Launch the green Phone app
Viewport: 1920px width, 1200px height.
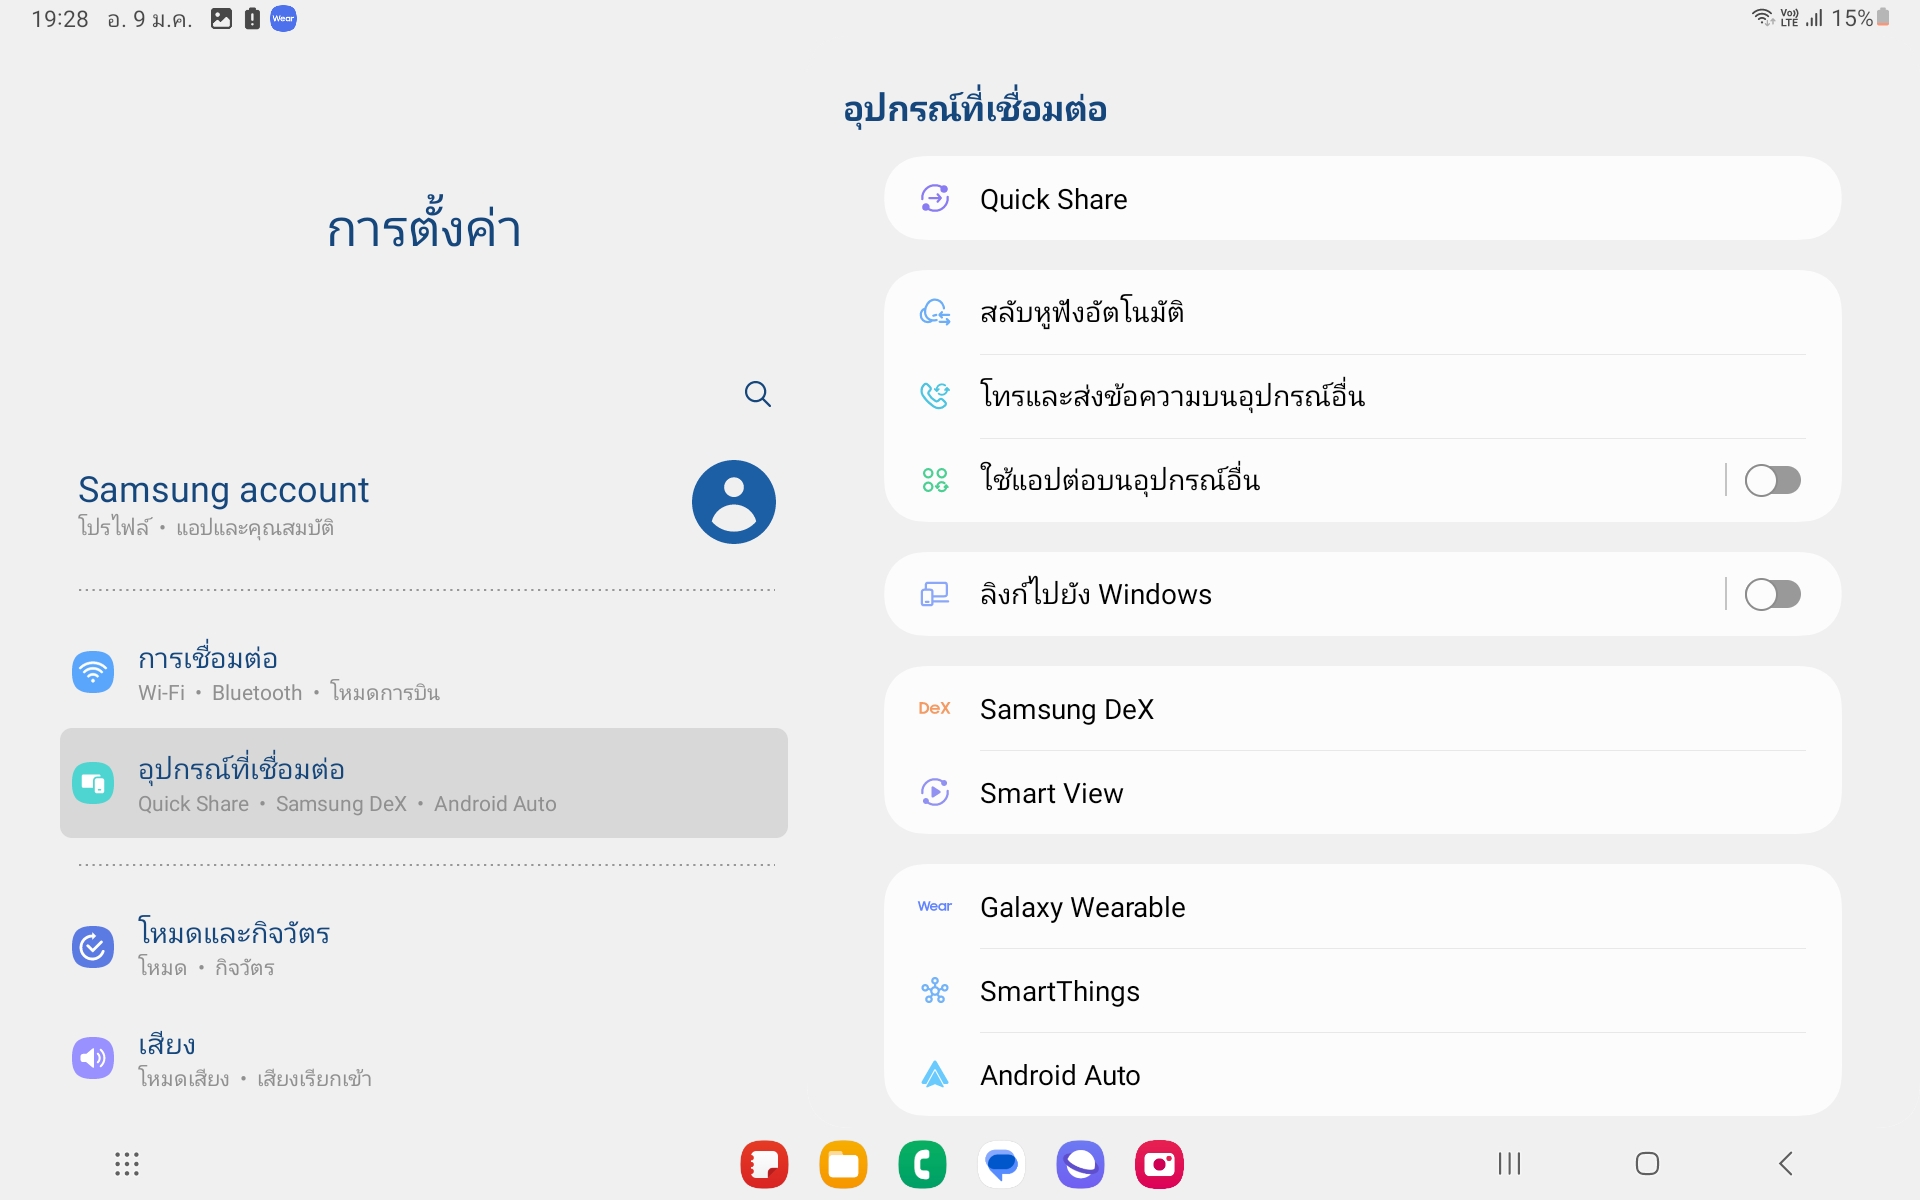(922, 1164)
